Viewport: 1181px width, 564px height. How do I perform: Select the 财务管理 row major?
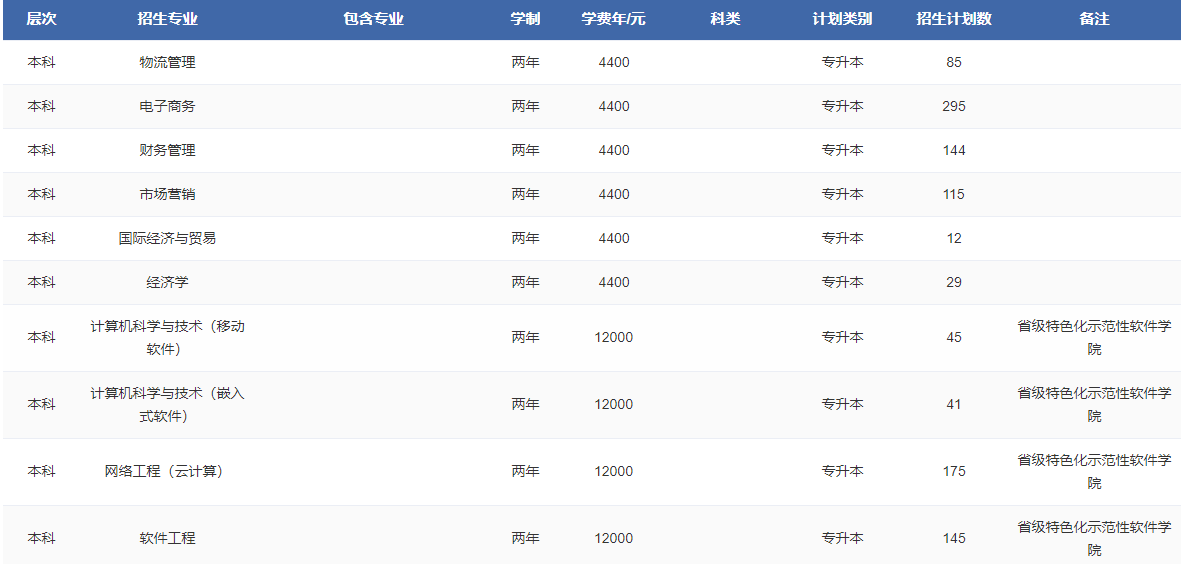coord(167,150)
